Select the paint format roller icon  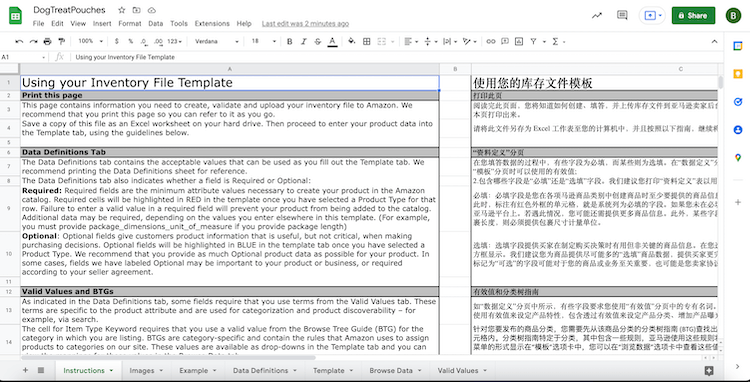[x=61, y=42]
